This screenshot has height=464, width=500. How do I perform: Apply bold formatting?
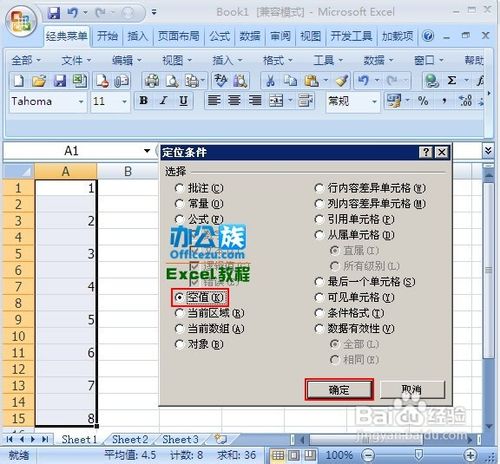[144, 101]
